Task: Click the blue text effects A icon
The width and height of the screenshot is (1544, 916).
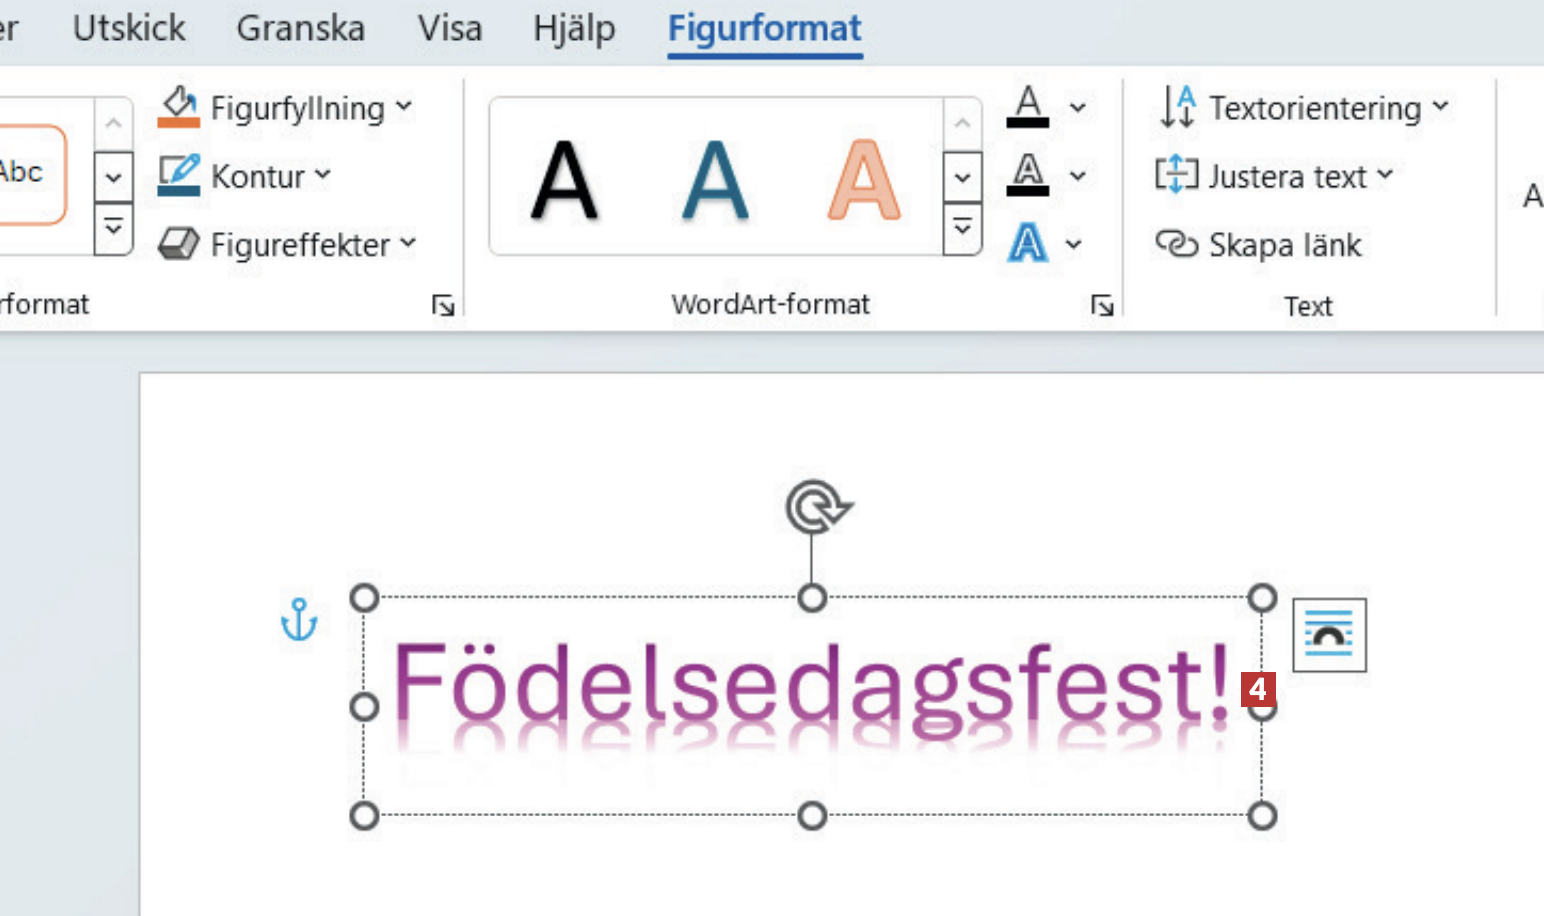Action: pos(1027,243)
